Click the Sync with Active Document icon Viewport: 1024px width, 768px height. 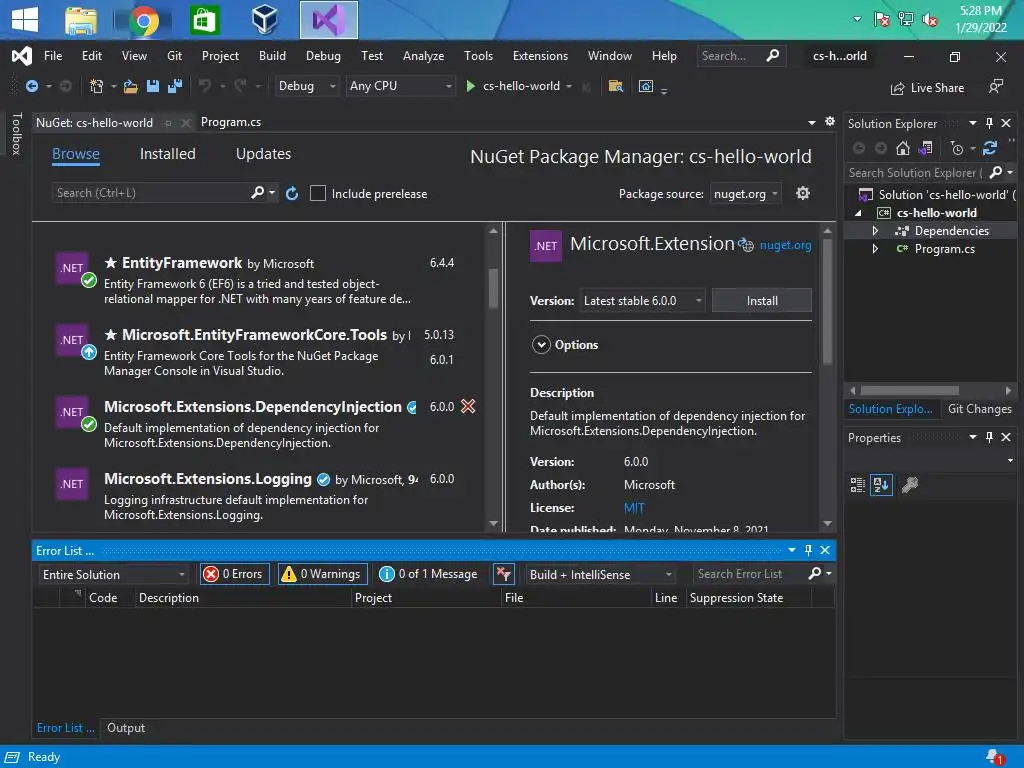[990, 148]
